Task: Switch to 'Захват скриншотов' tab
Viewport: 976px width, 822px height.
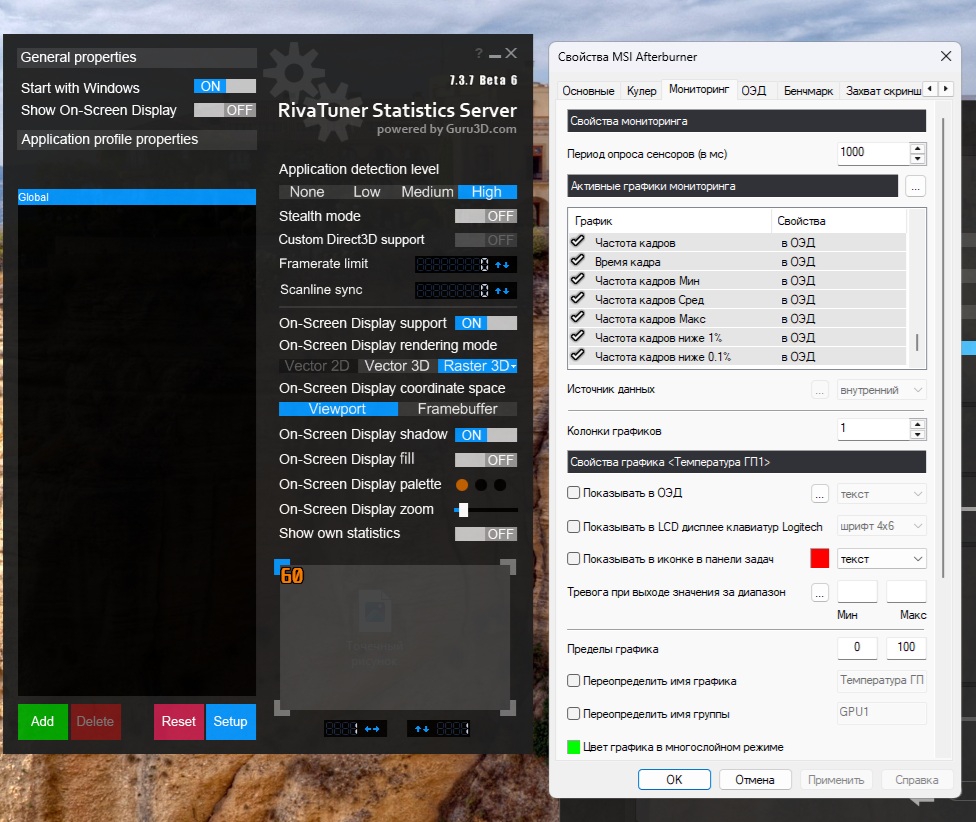Action: pyautogui.click(x=883, y=91)
